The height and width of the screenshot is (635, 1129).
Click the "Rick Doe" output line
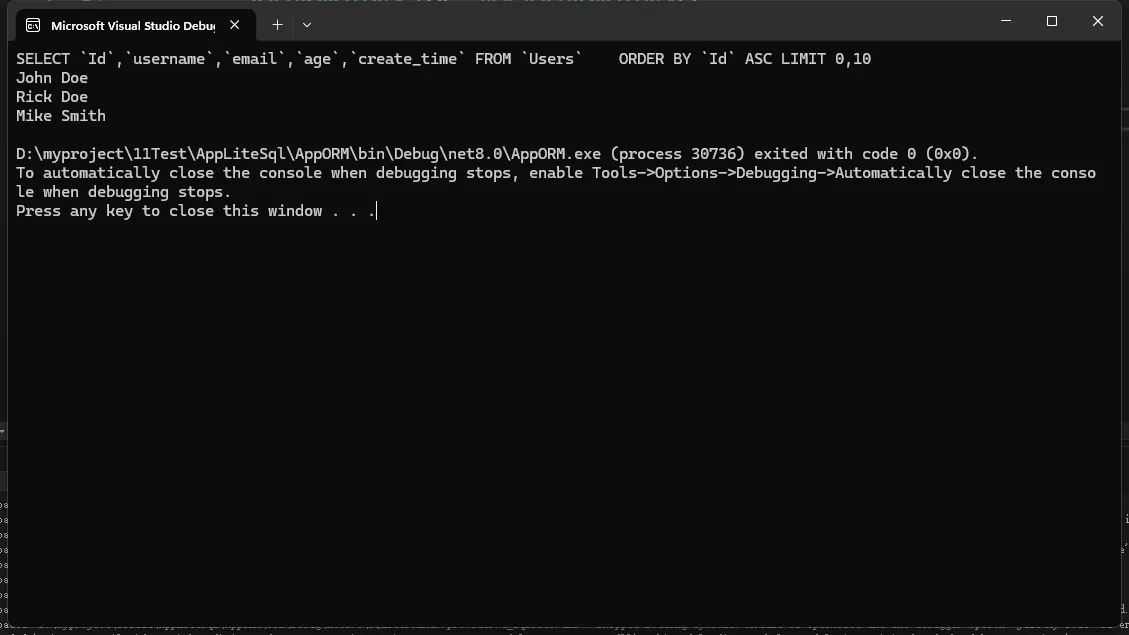(x=52, y=97)
